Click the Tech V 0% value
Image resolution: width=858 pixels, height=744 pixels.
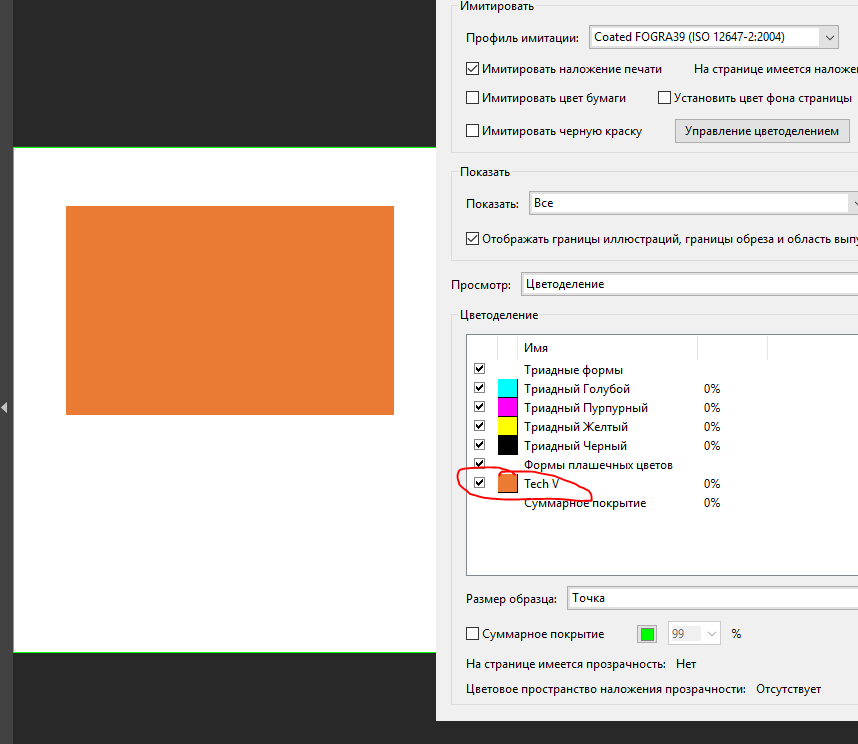(712, 484)
